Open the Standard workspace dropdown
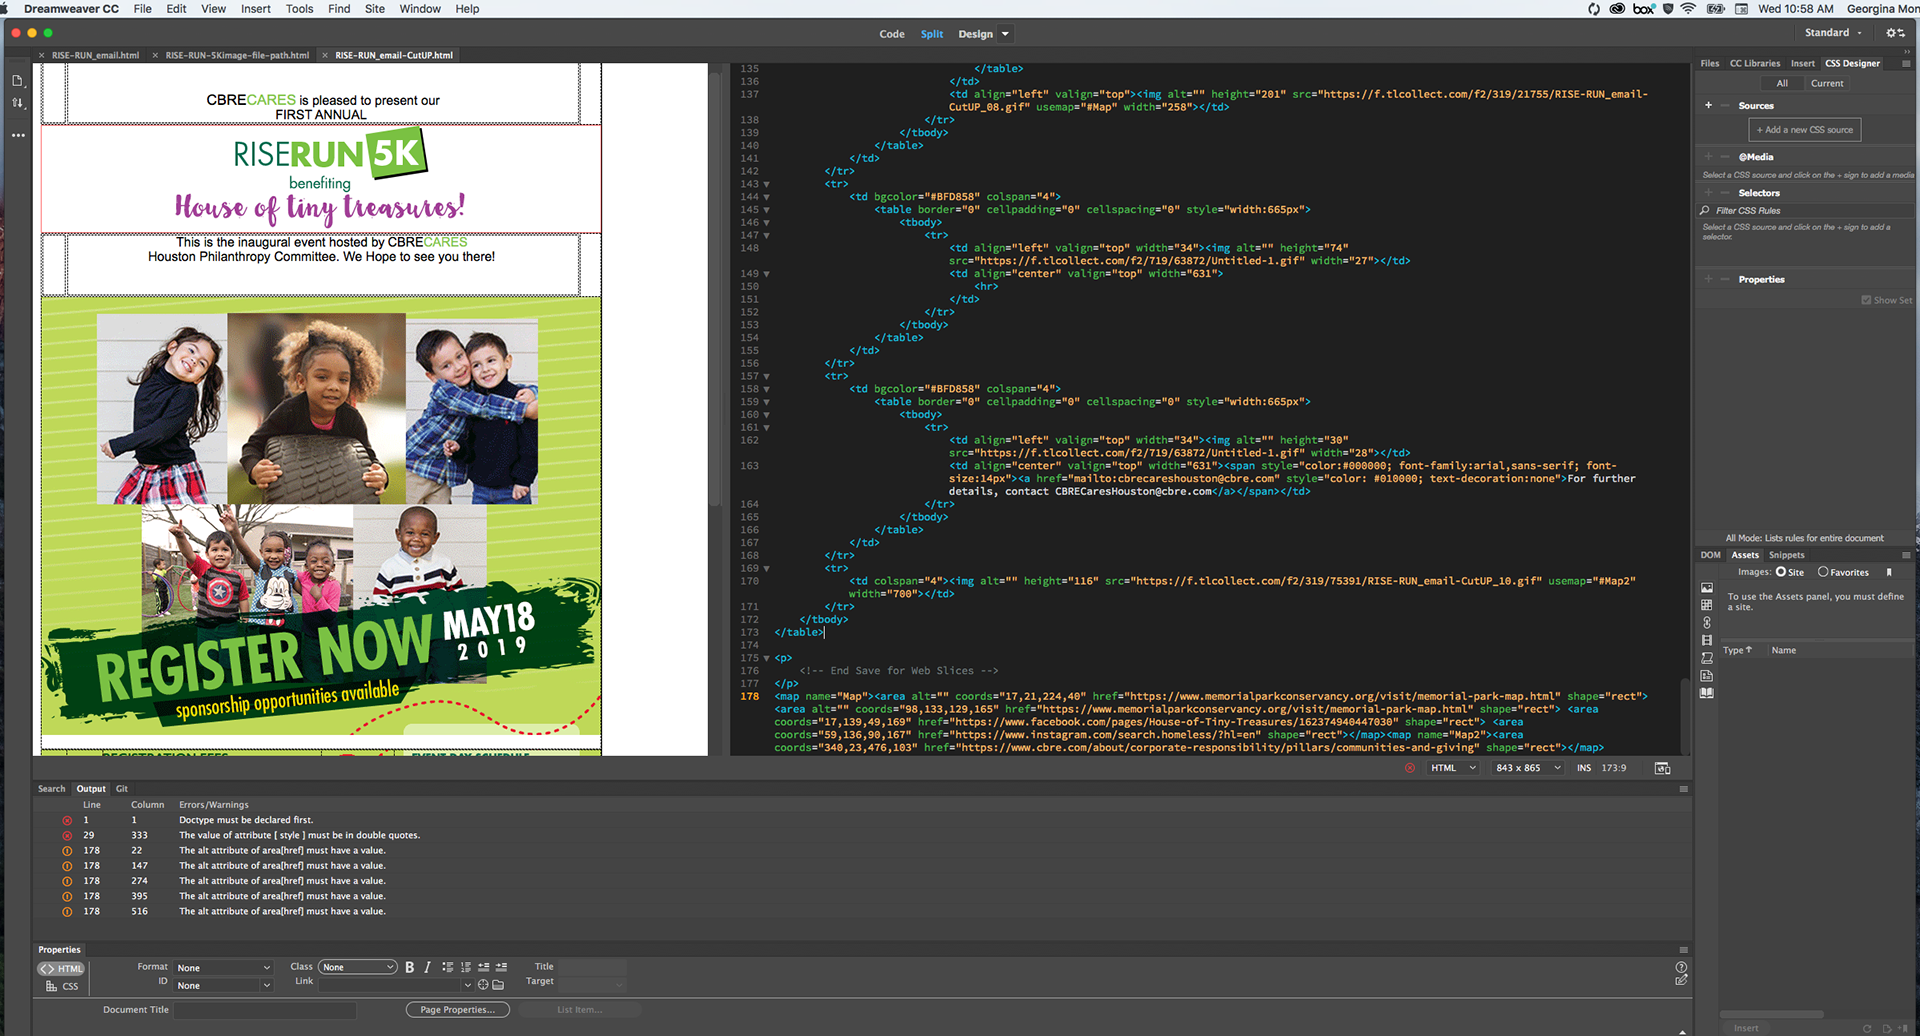Screen dimensions: 1920x1036 (1834, 33)
